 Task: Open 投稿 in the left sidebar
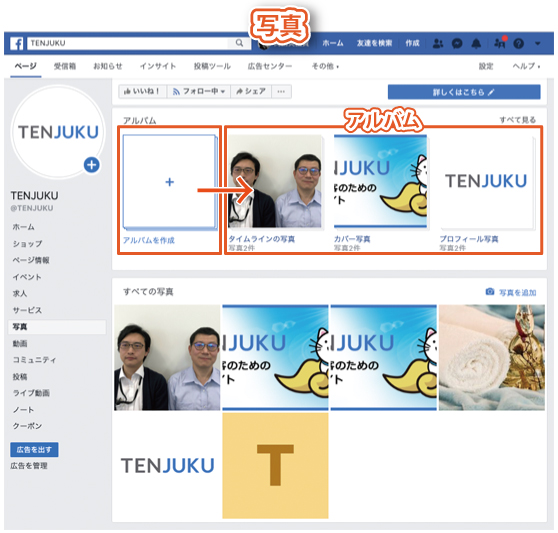coord(20,376)
